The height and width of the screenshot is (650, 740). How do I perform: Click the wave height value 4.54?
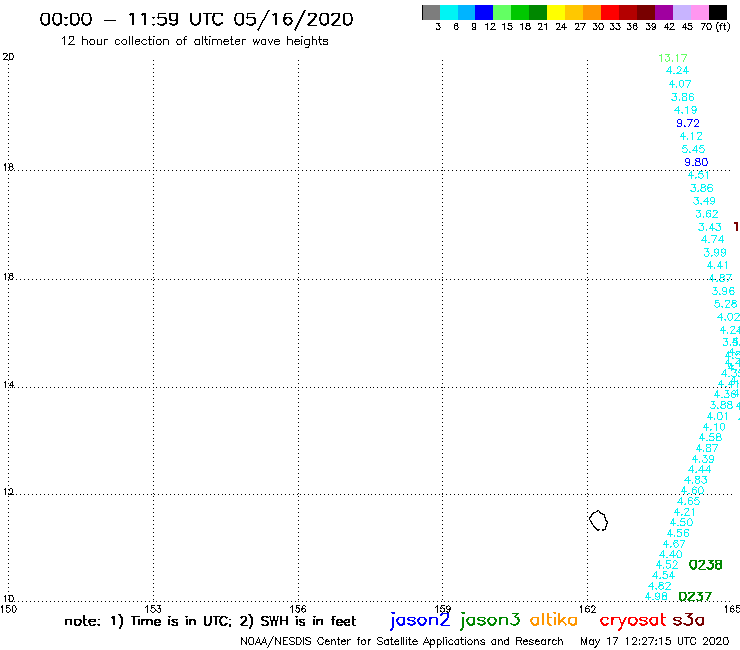(x=664, y=575)
